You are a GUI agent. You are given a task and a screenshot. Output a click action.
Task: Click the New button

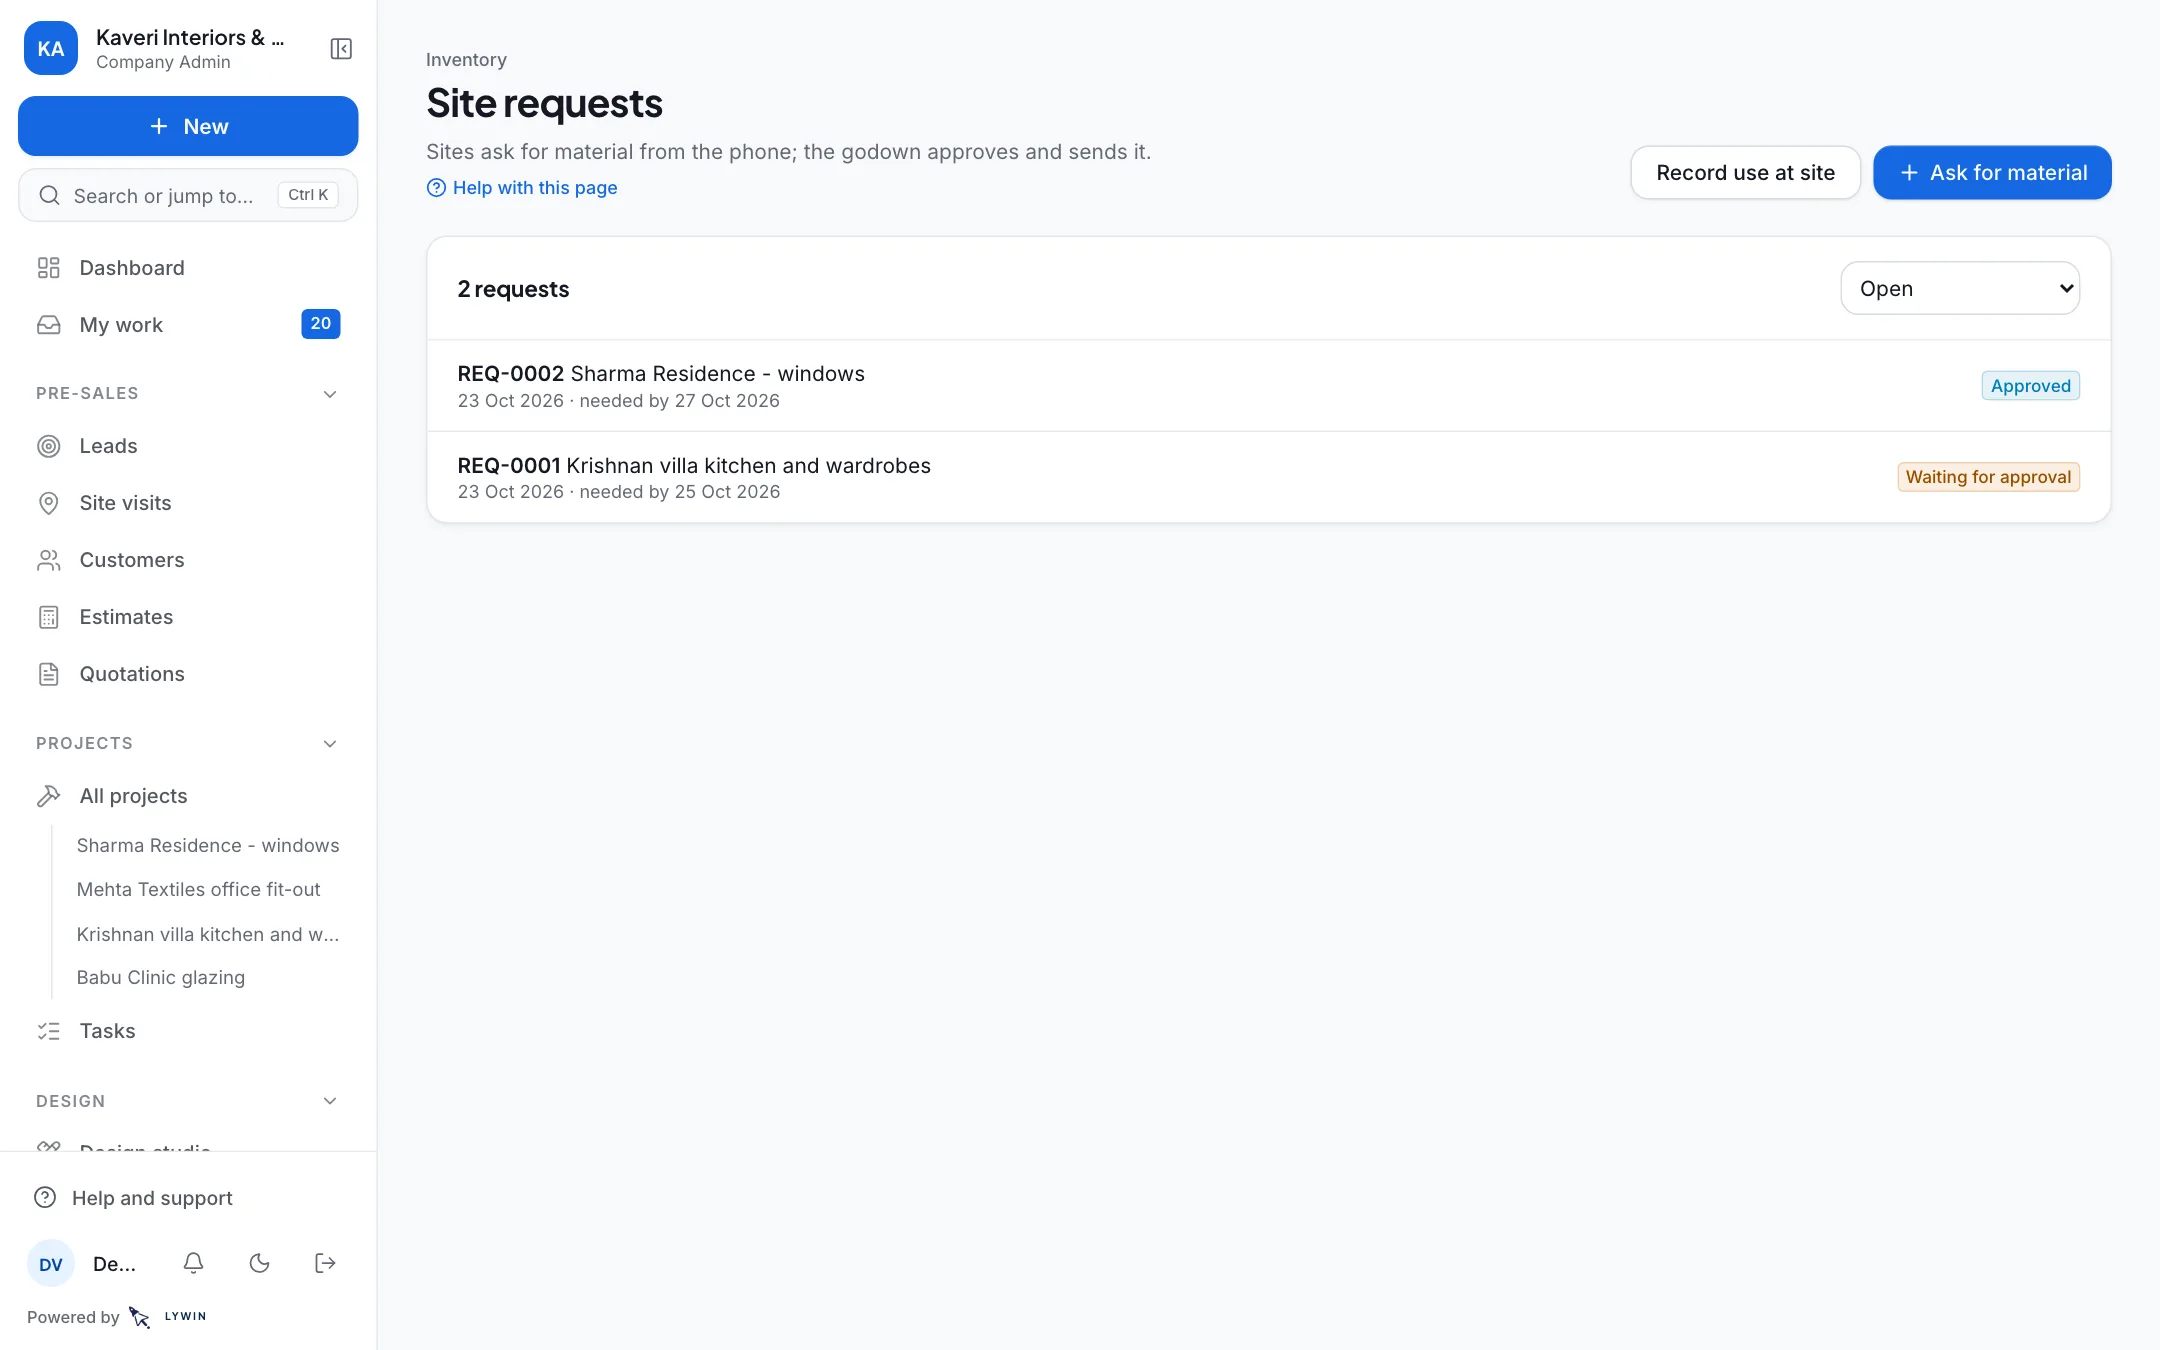188,126
